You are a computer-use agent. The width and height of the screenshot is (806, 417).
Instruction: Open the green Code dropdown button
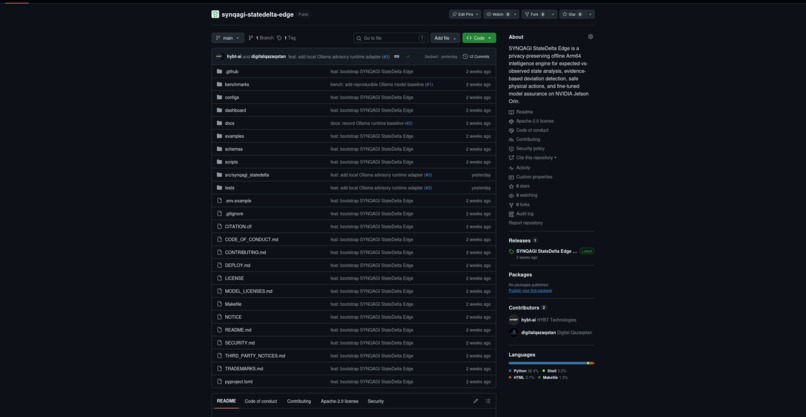[479, 38]
